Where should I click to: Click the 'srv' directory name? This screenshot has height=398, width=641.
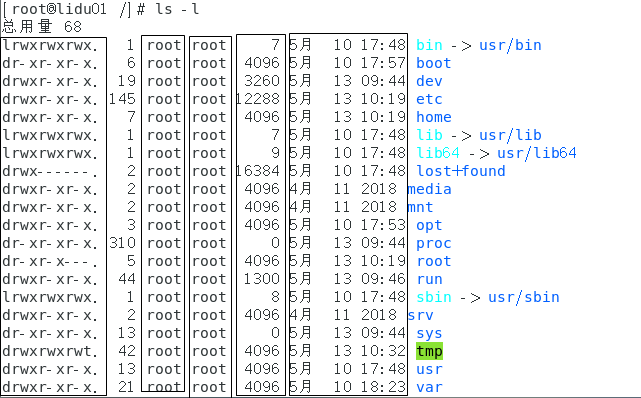tap(421, 315)
